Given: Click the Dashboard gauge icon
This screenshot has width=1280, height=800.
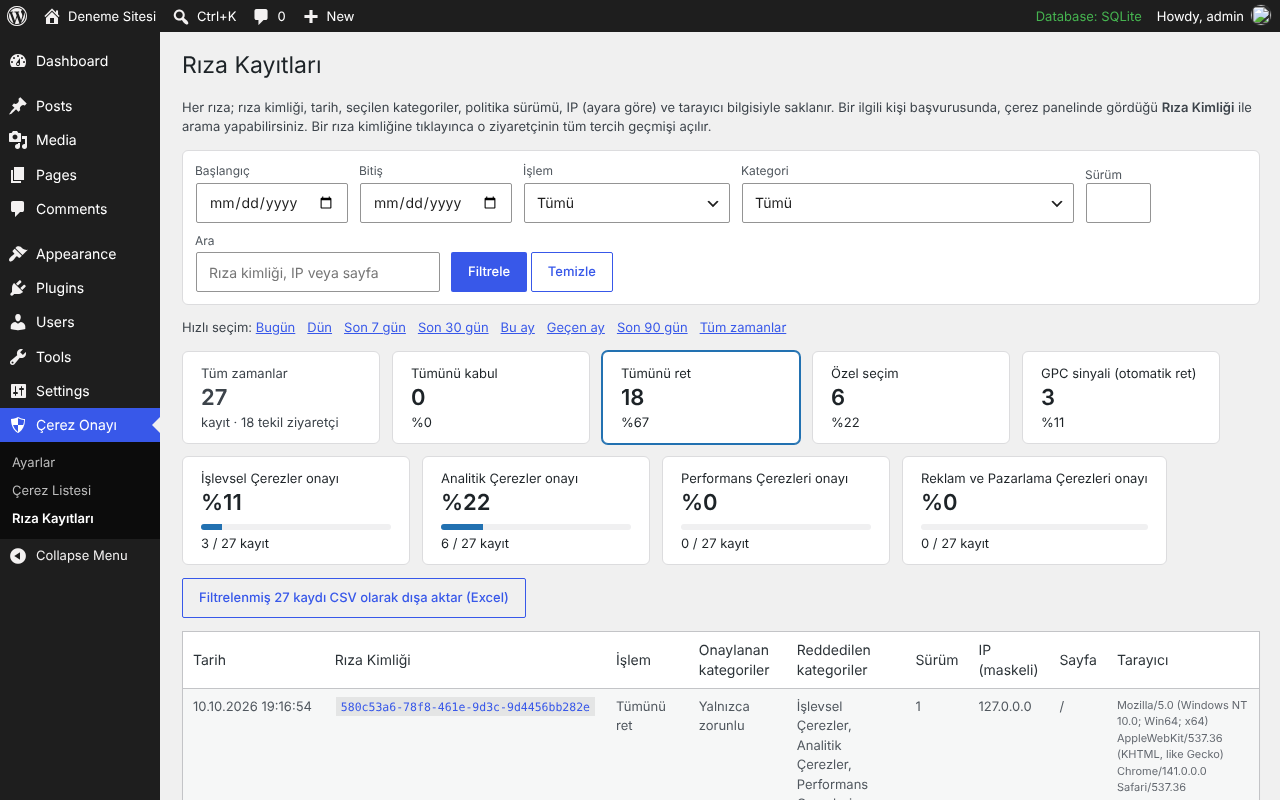Looking at the screenshot, I should (18, 61).
